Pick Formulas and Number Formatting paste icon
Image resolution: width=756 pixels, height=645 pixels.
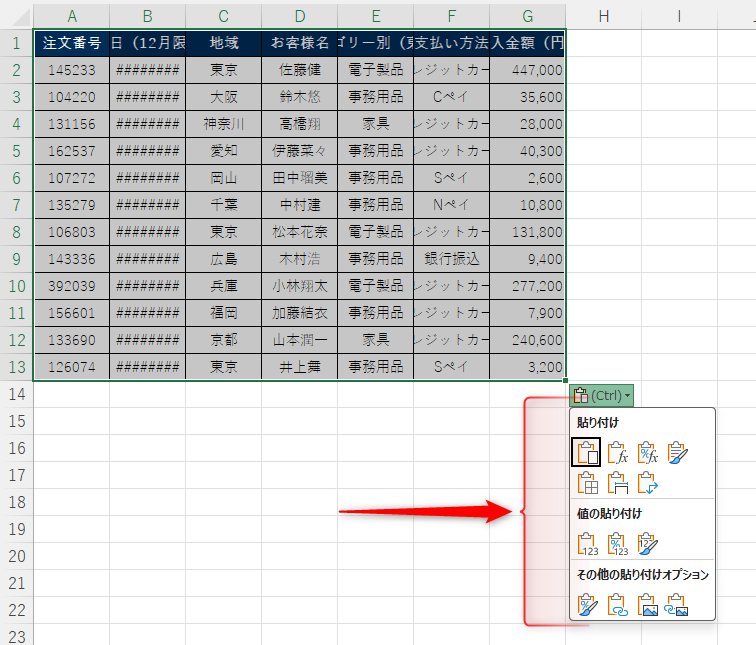pos(647,452)
